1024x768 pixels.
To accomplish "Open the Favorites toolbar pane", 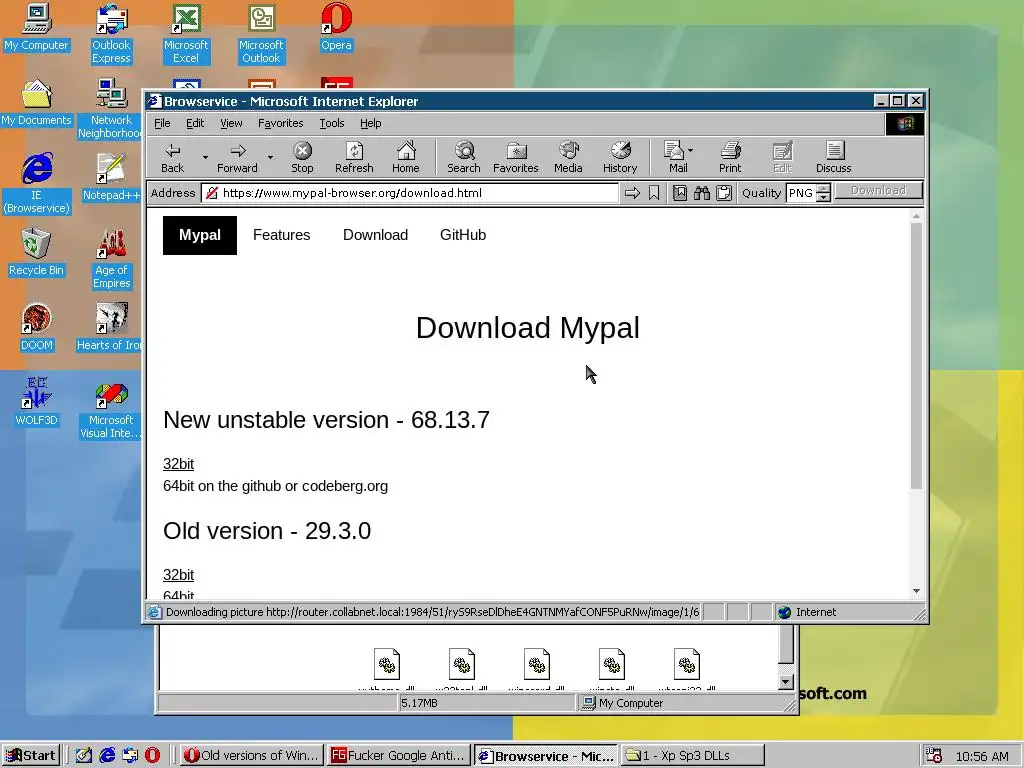I will tap(515, 157).
